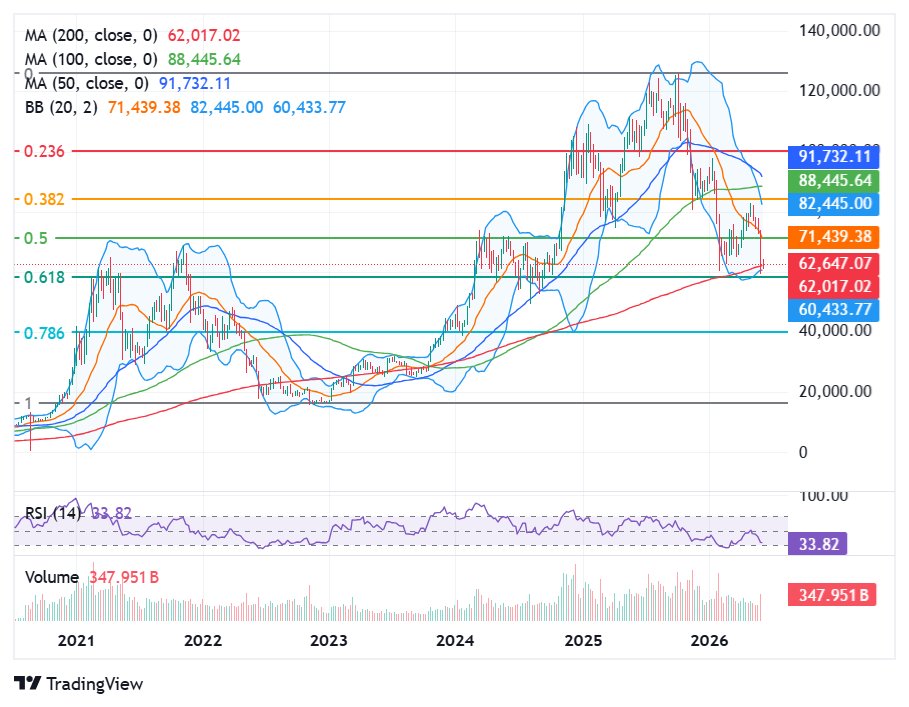Click the TradingView logo link

[78, 684]
